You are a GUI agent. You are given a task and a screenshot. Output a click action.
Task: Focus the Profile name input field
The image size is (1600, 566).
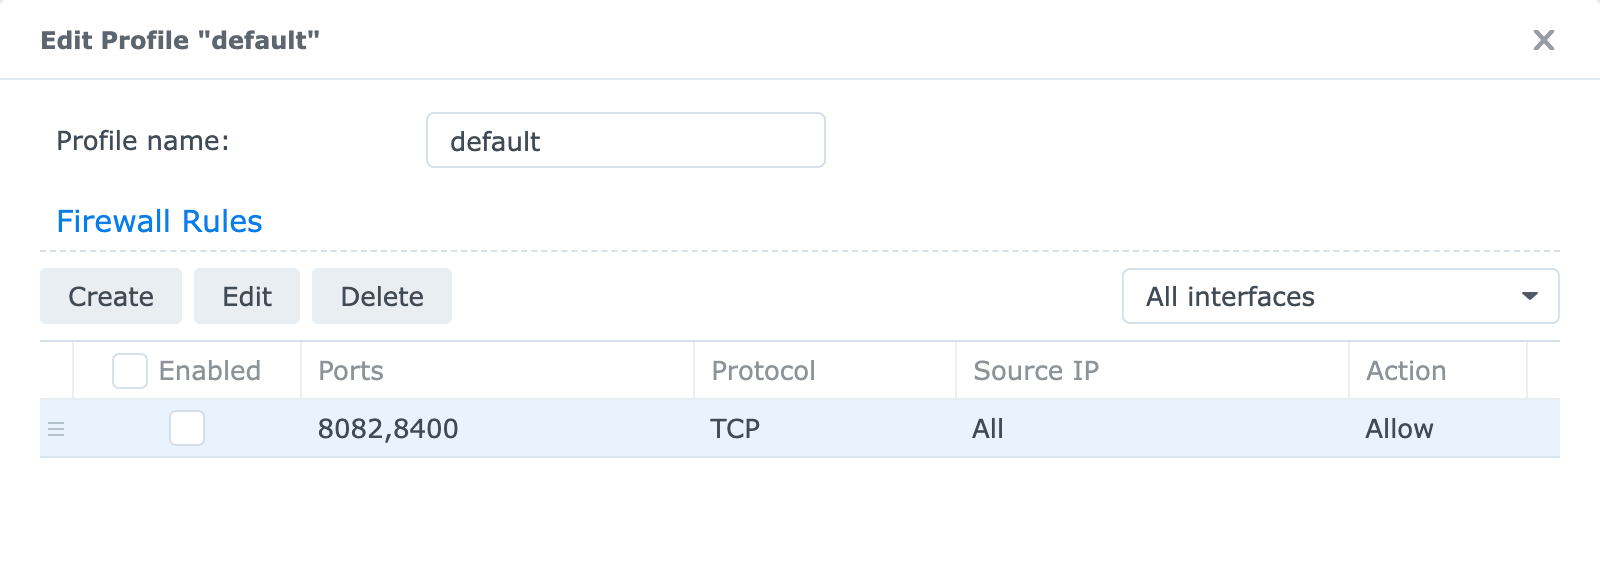point(625,141)
